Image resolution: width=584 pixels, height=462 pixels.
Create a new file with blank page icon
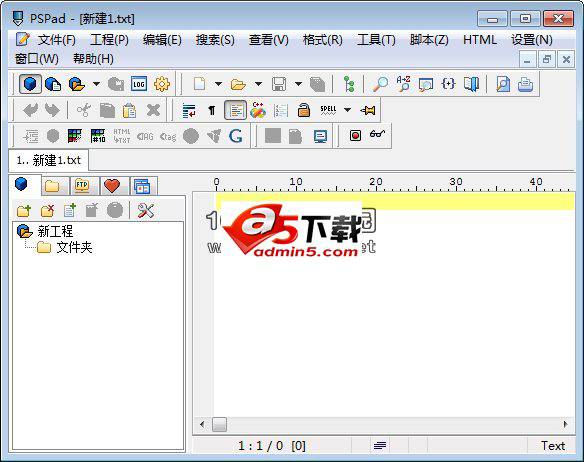click(200, 84)
